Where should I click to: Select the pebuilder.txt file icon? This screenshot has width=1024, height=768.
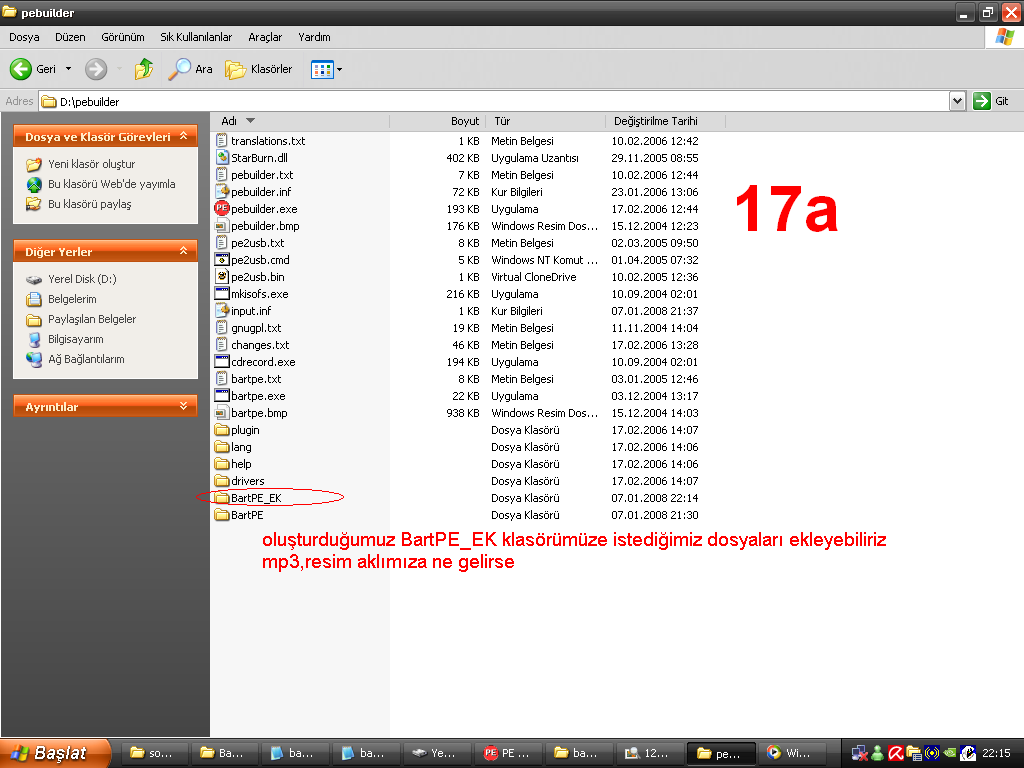point(222,174)
